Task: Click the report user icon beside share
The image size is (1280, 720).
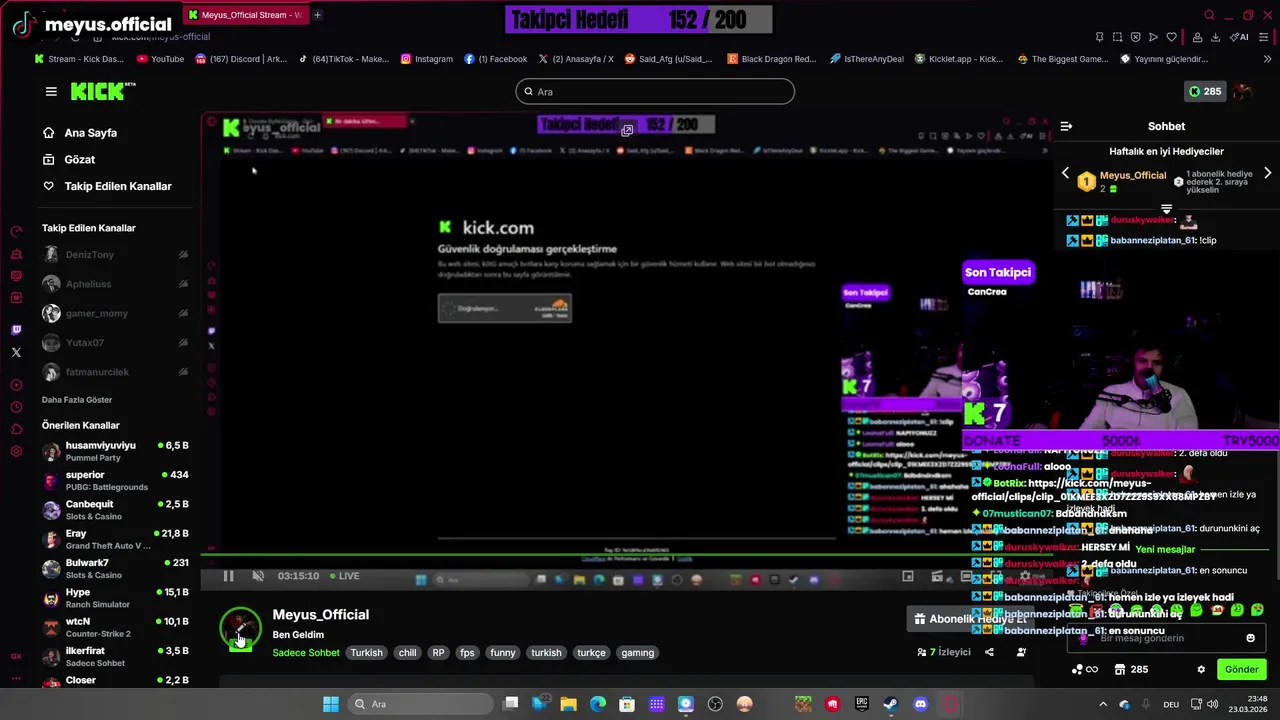Action: click(x=1021, y=652)
